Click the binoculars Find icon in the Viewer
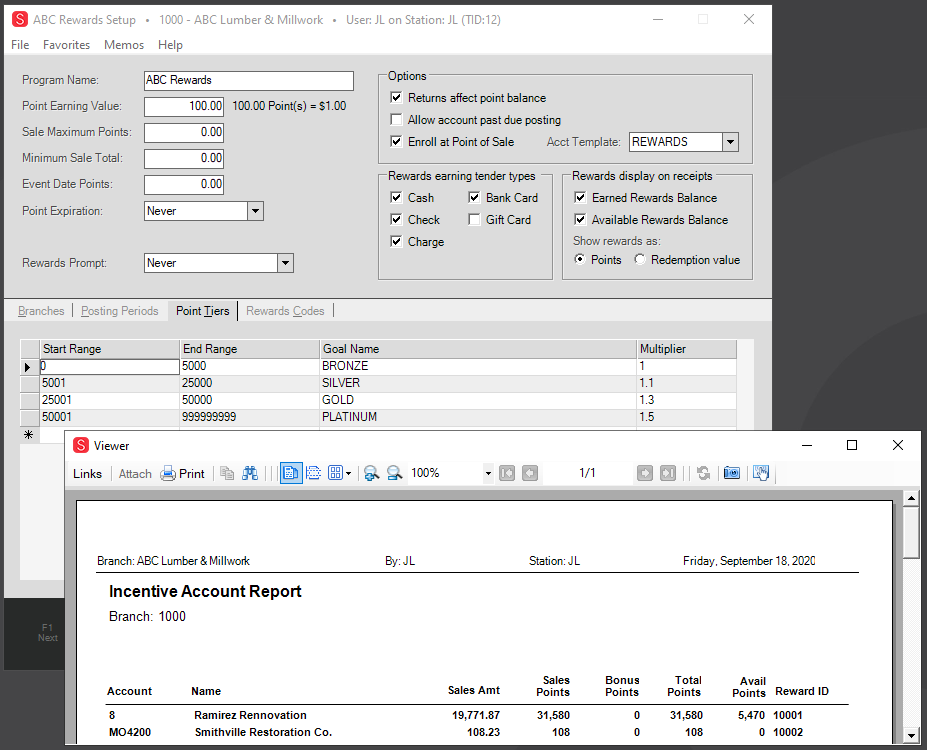The height and width of the screenshot is (750, 927). tap(250, 474)
